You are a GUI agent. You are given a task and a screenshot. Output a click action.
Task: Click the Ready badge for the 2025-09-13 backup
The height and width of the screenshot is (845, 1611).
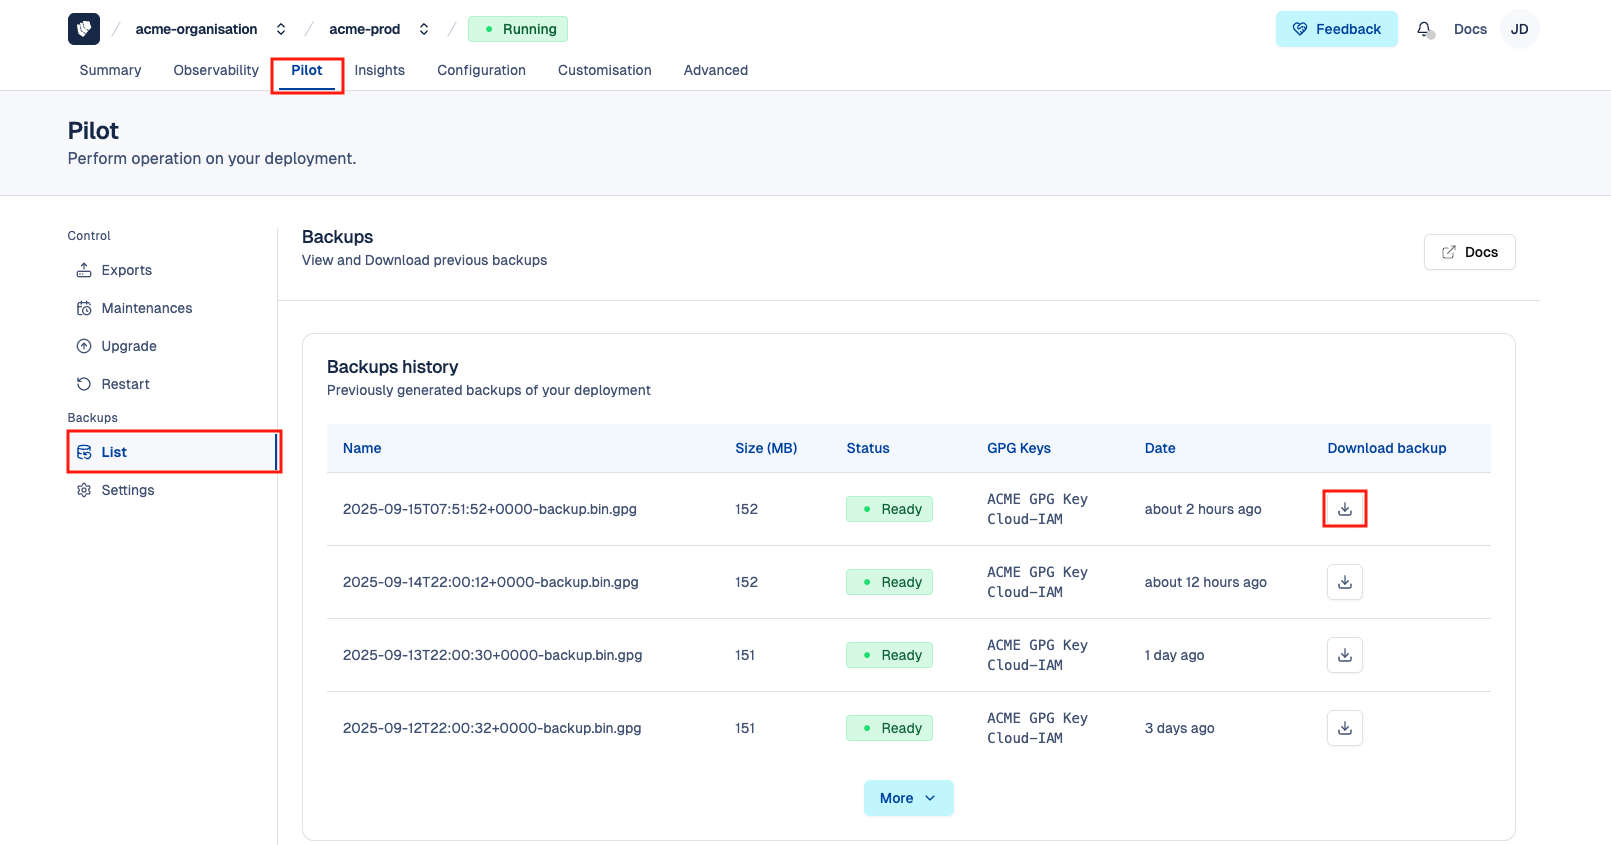(889, 655)
